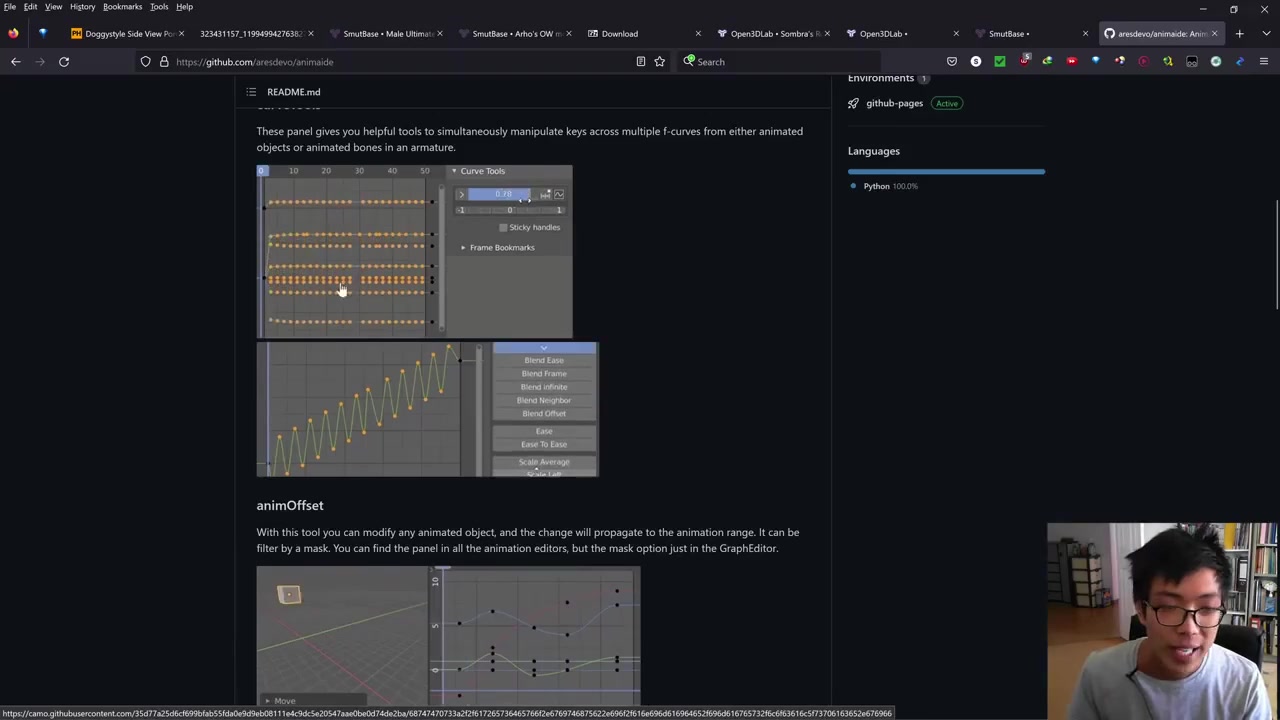This screenshot has width=1280, height=720.
Task: Open a new tab with plus icon
Action: 1239,34
